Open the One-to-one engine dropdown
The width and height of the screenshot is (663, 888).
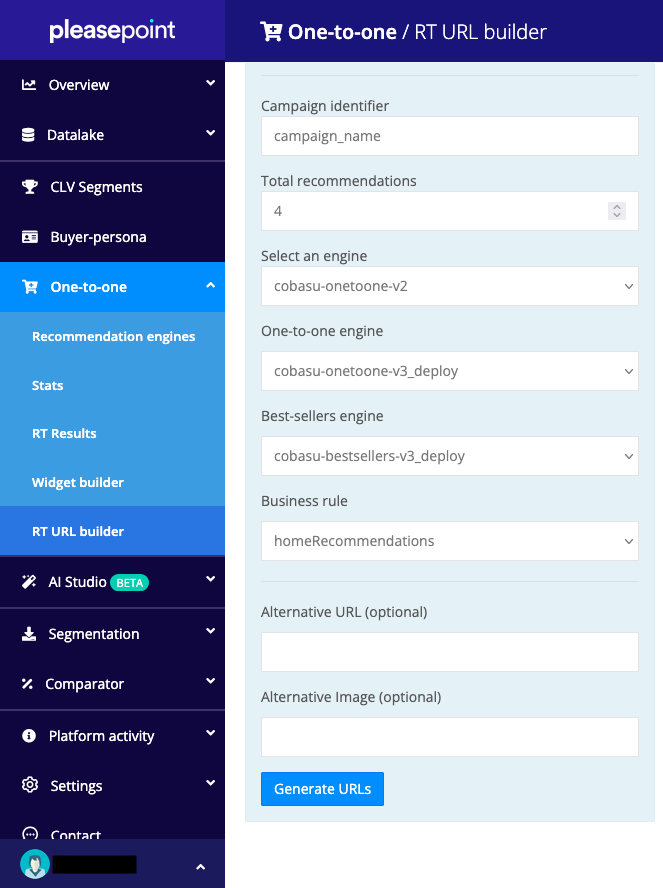point(449,371)
